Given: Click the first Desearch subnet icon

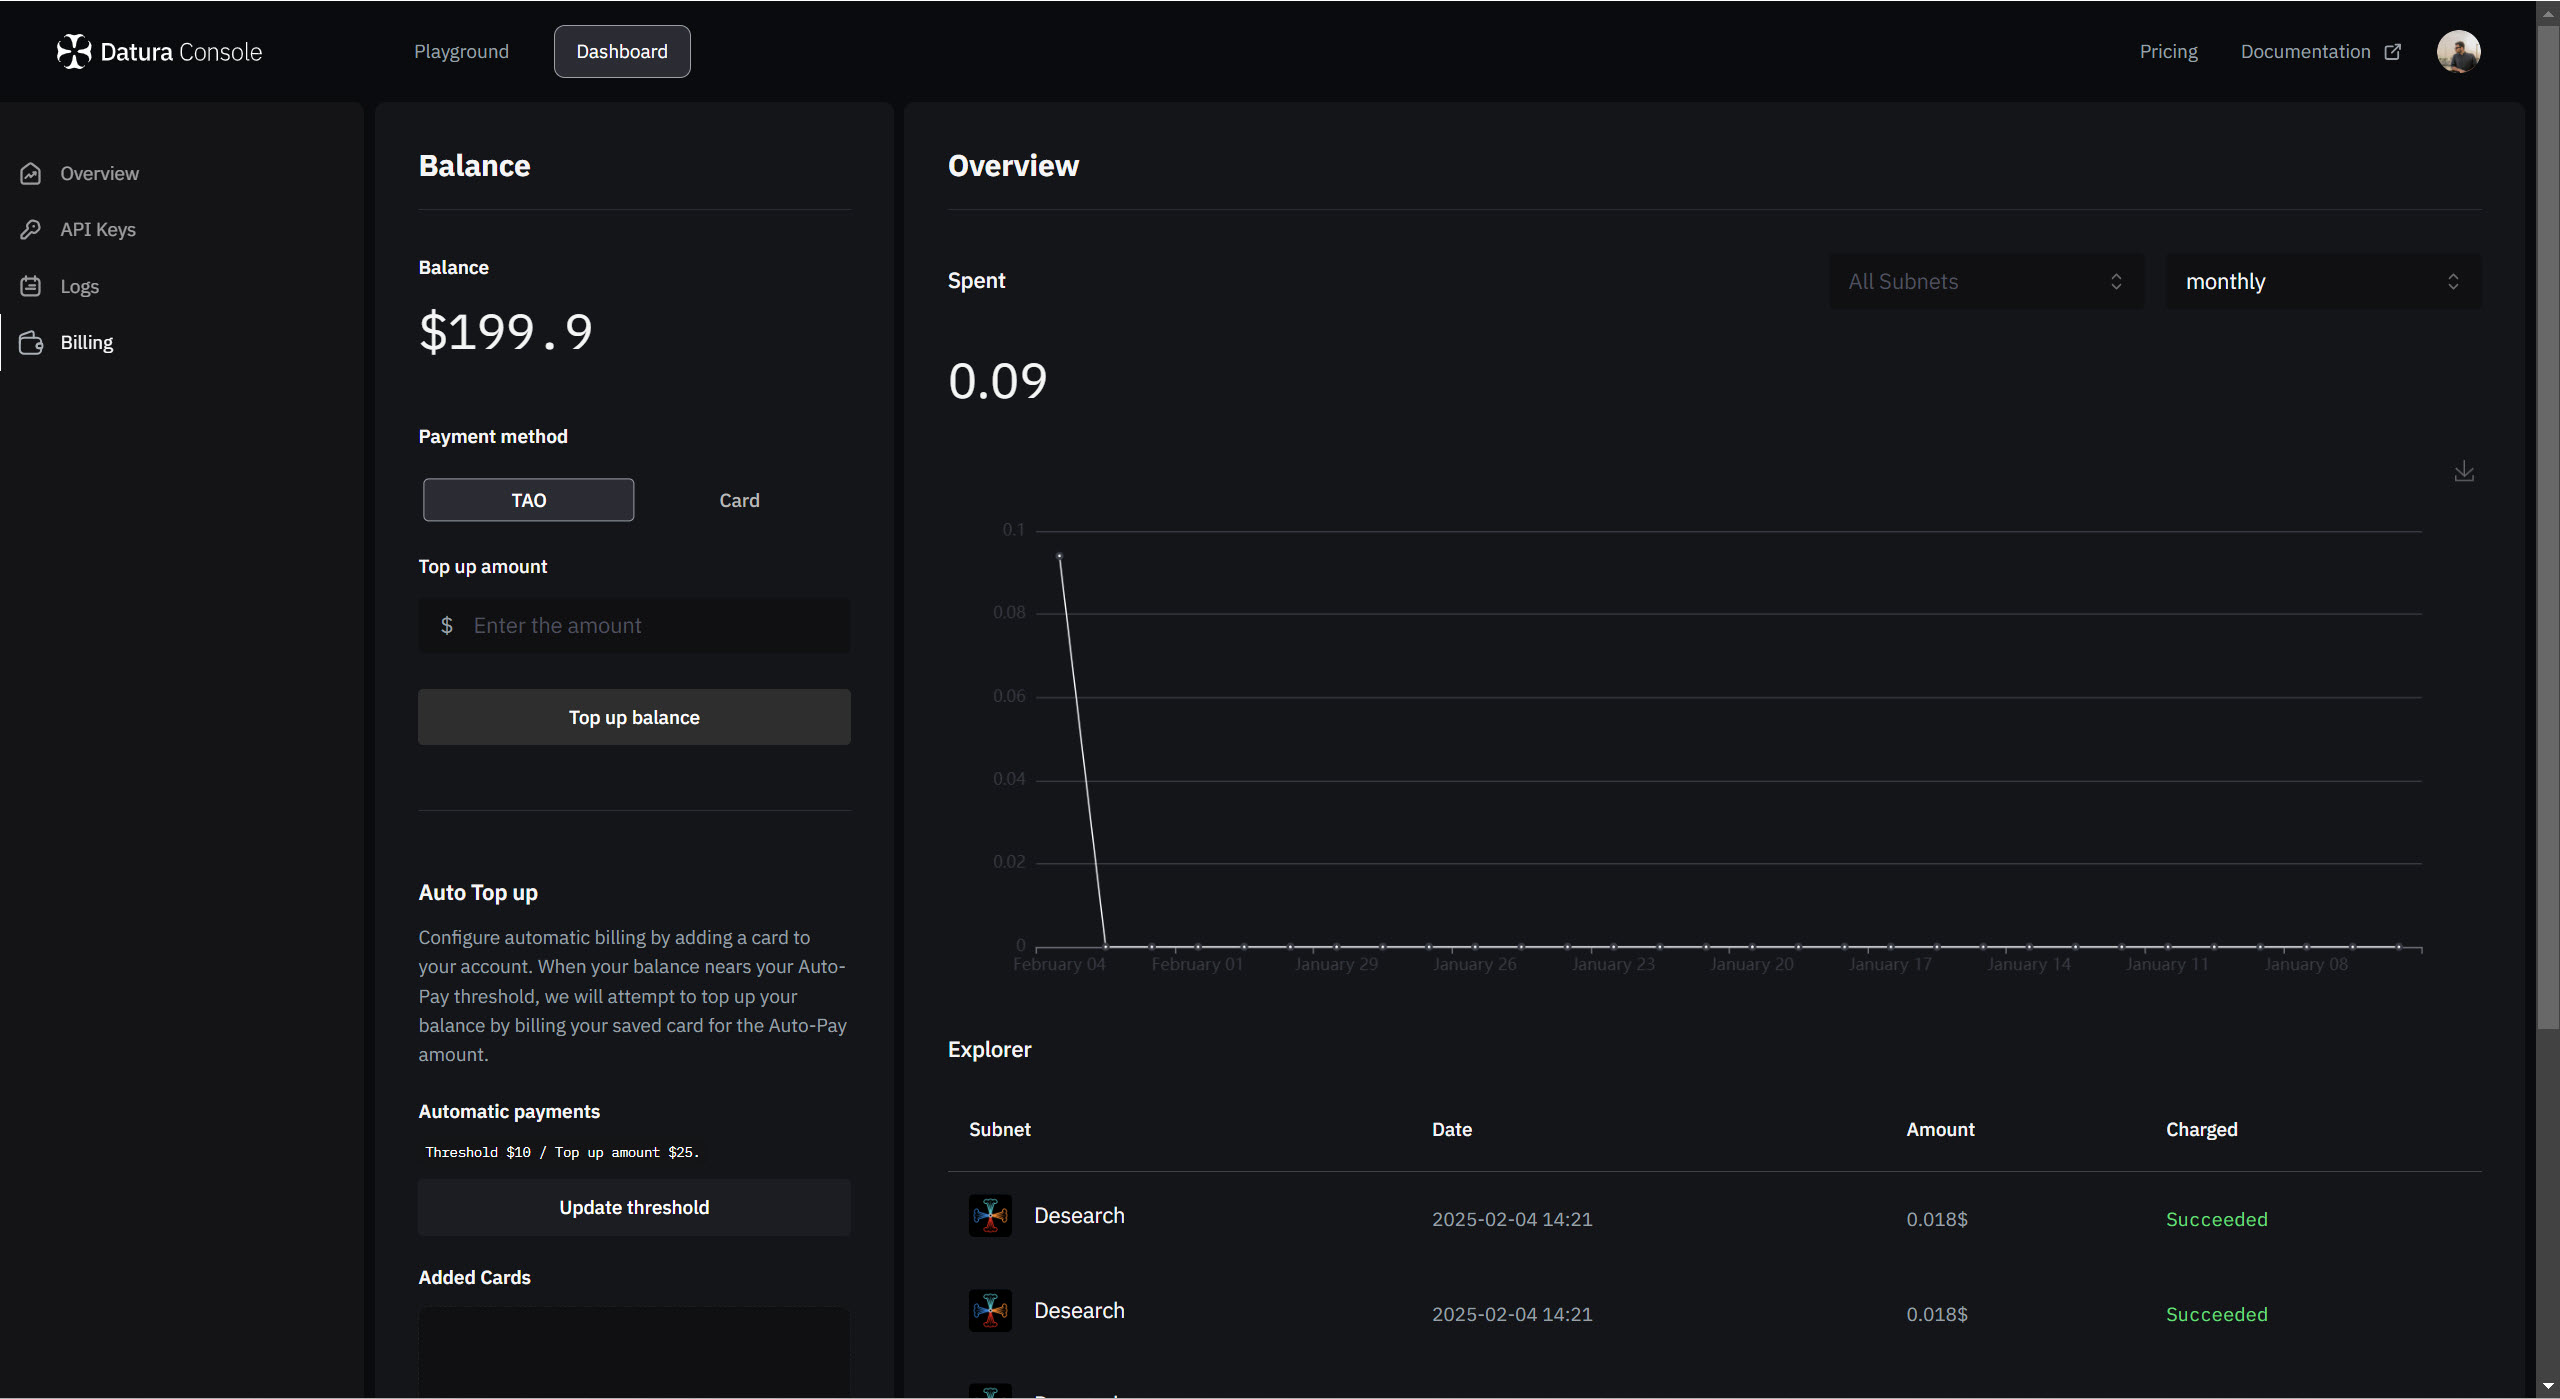Looking at the screenshot, I should tap(990, 1216).
